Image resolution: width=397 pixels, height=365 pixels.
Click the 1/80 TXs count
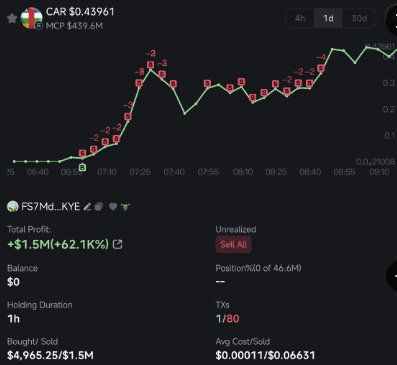click(227, 319)
